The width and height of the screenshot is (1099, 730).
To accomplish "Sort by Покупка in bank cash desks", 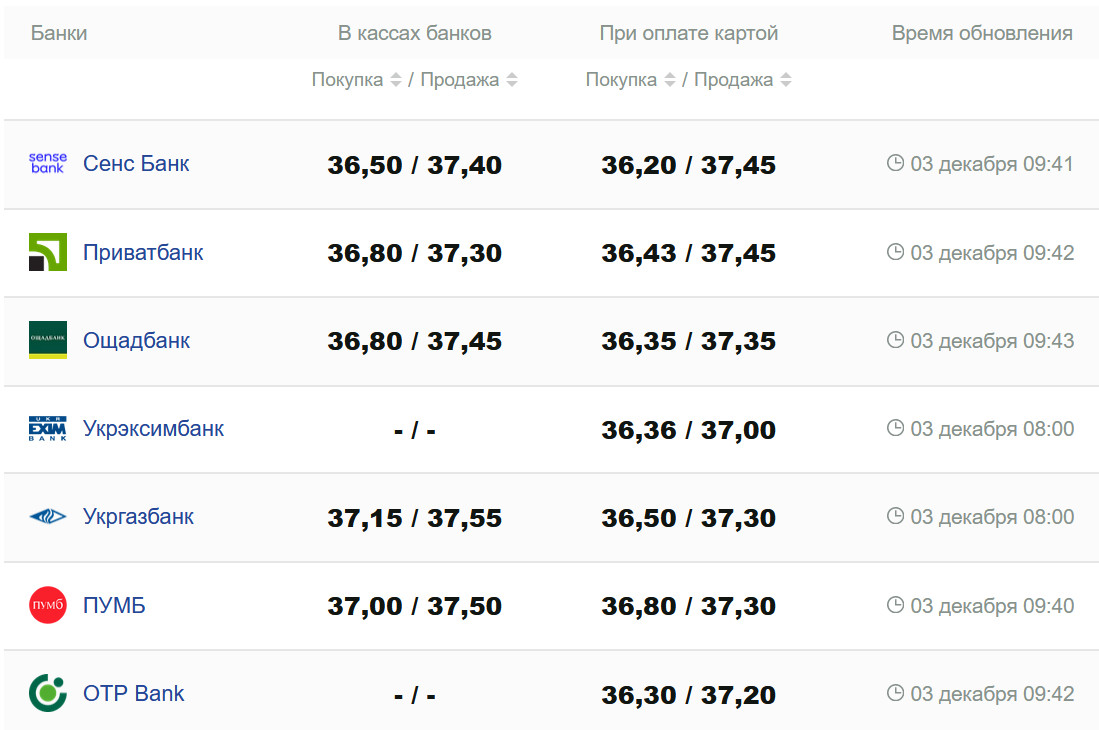I will pos(396,80).
